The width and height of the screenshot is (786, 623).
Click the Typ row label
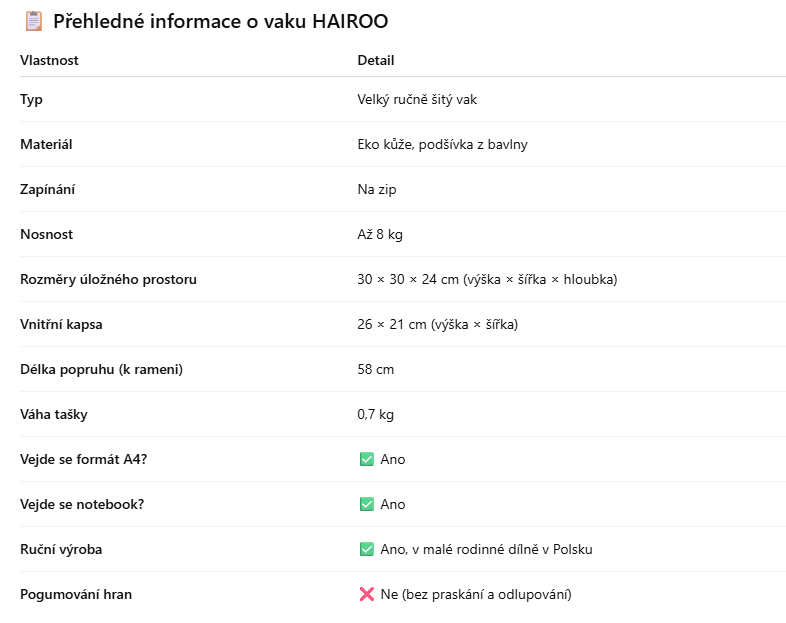31,100
